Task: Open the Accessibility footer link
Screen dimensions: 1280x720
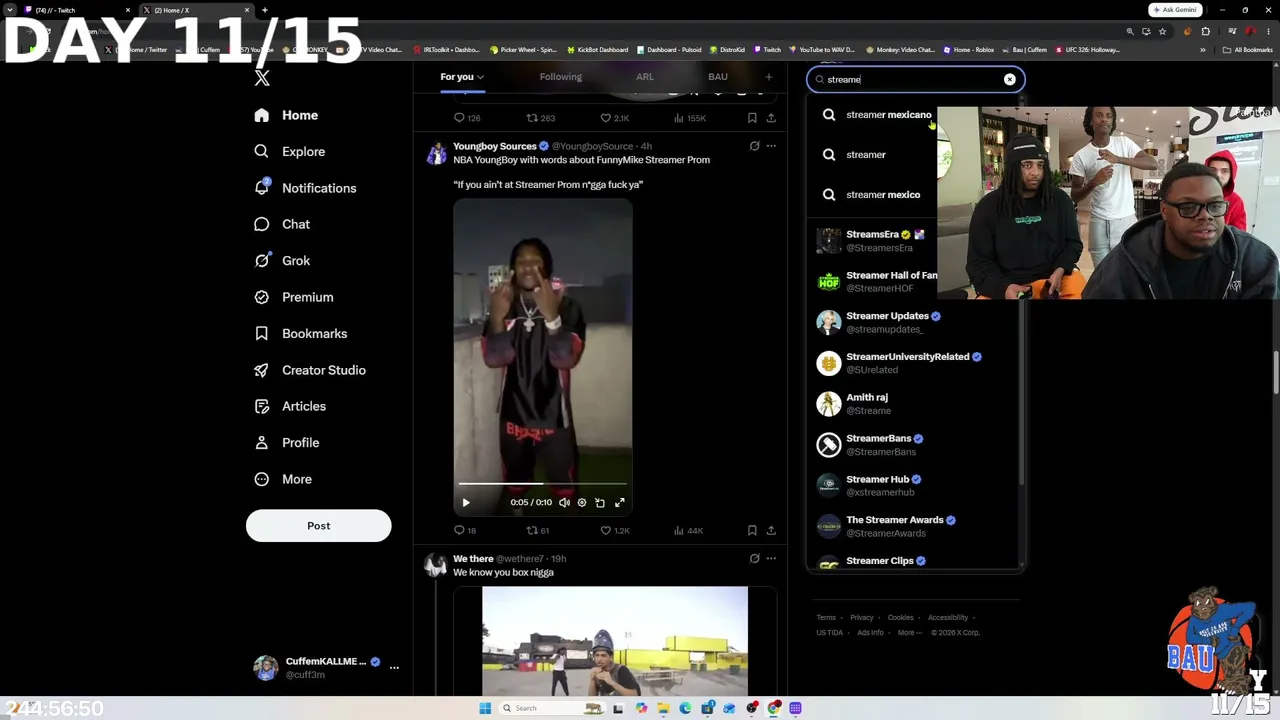Action: point(948,618)
